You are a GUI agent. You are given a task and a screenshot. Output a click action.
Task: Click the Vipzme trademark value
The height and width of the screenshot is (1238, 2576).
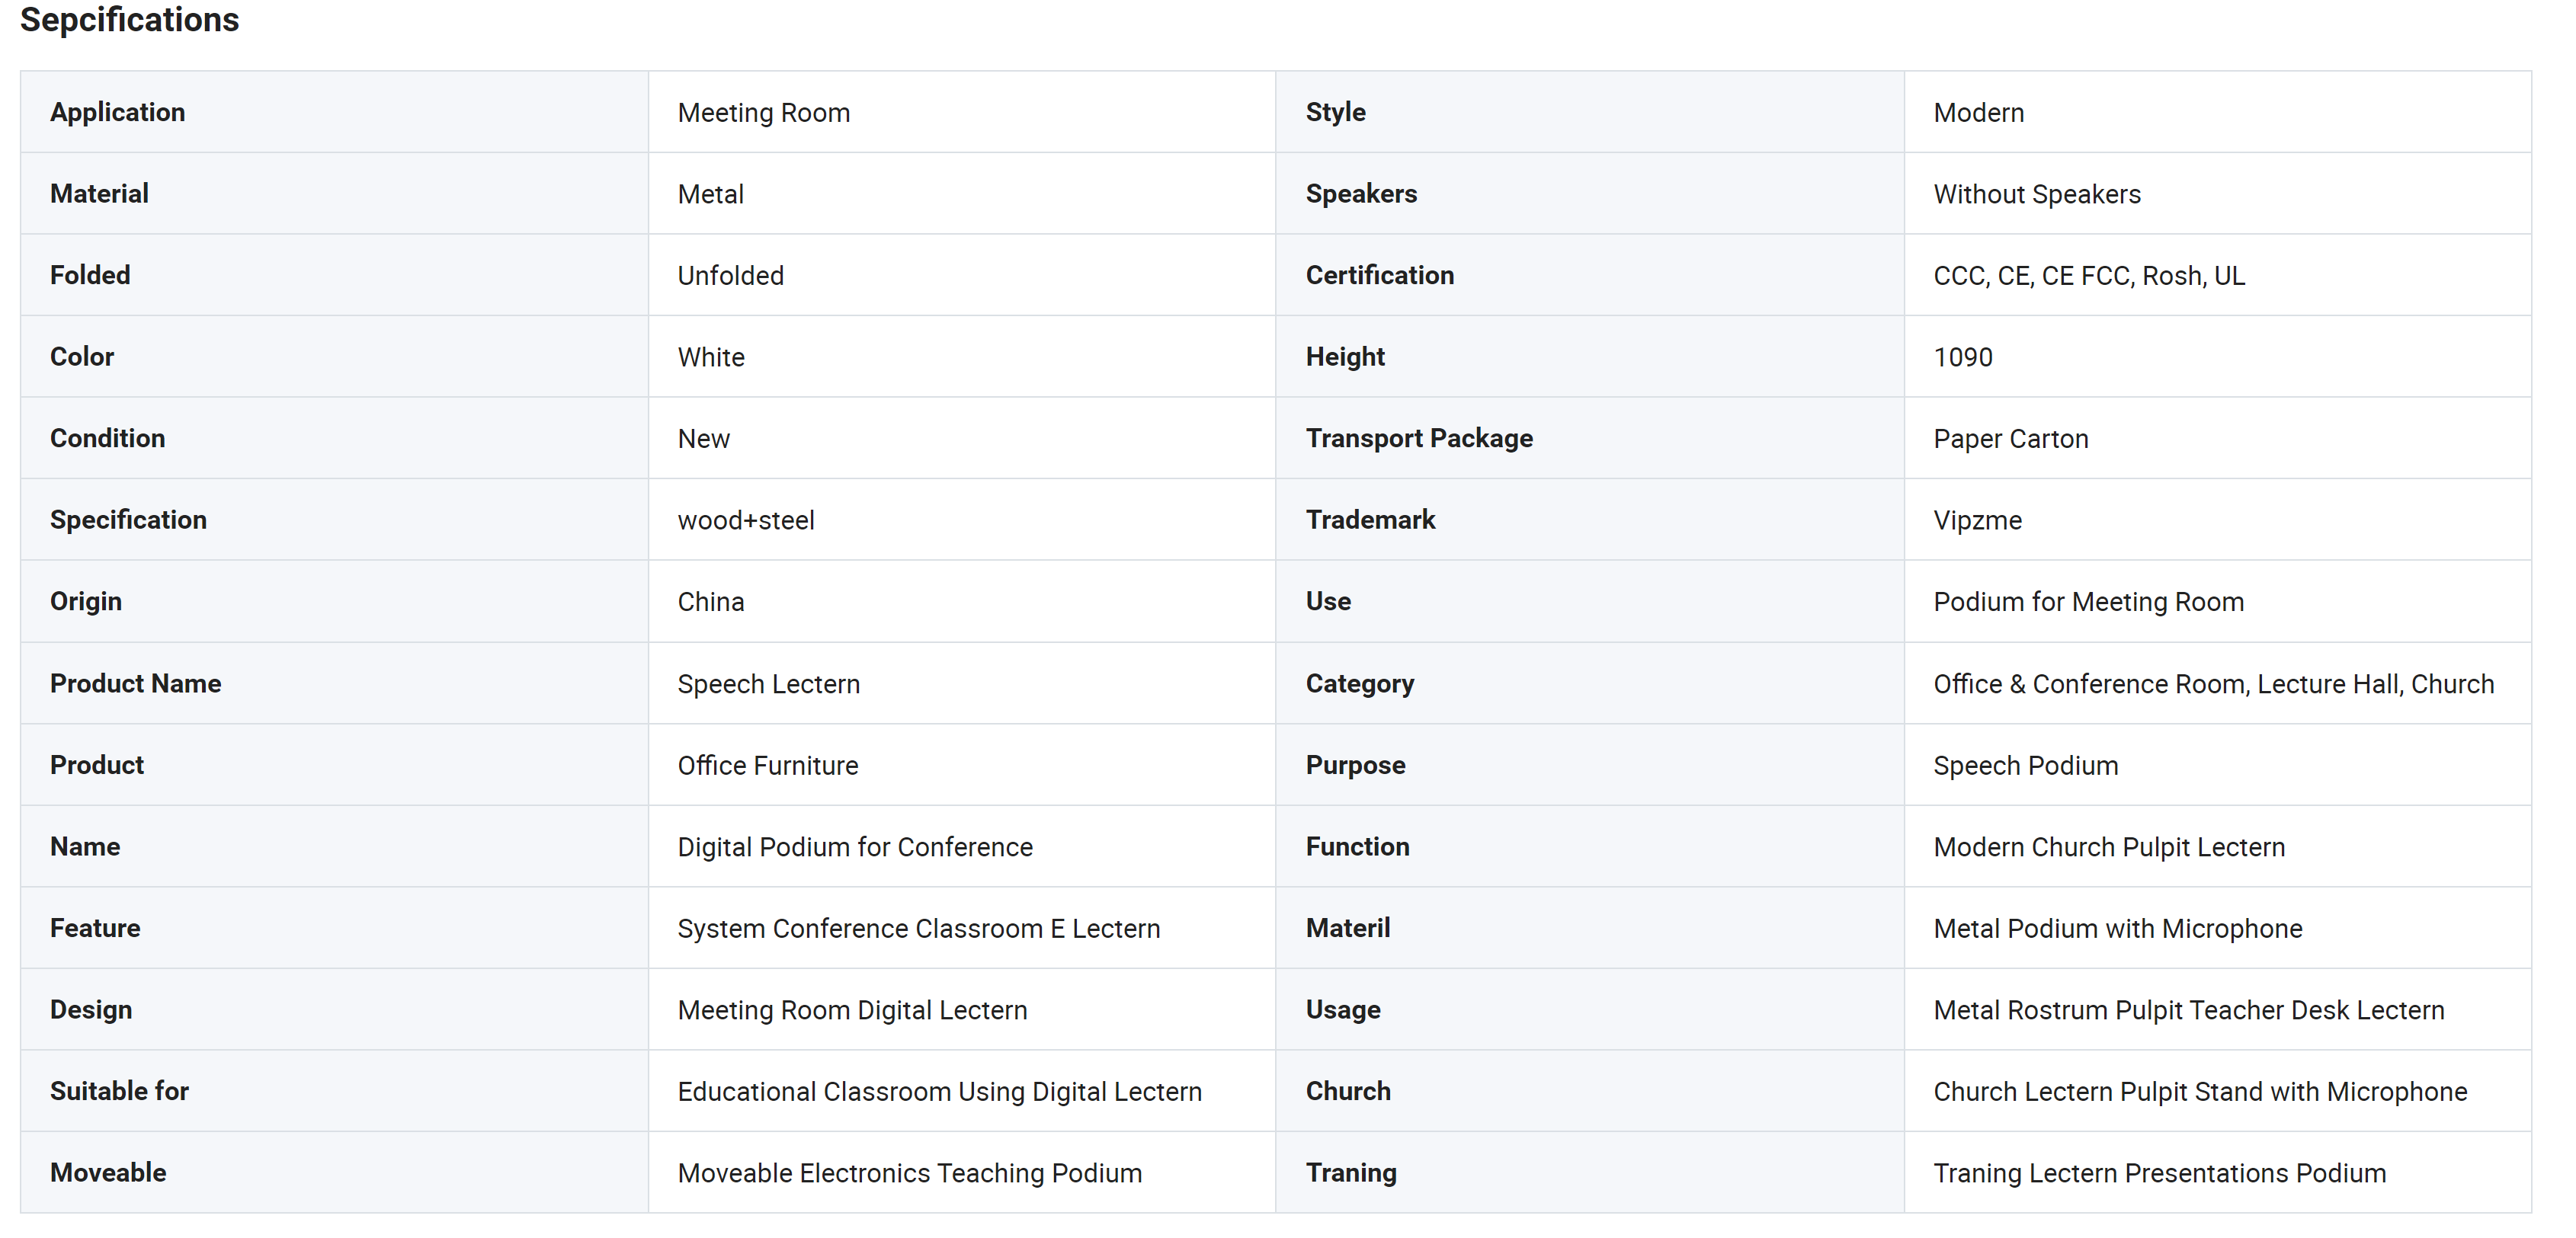click(x=1977, y=520)
